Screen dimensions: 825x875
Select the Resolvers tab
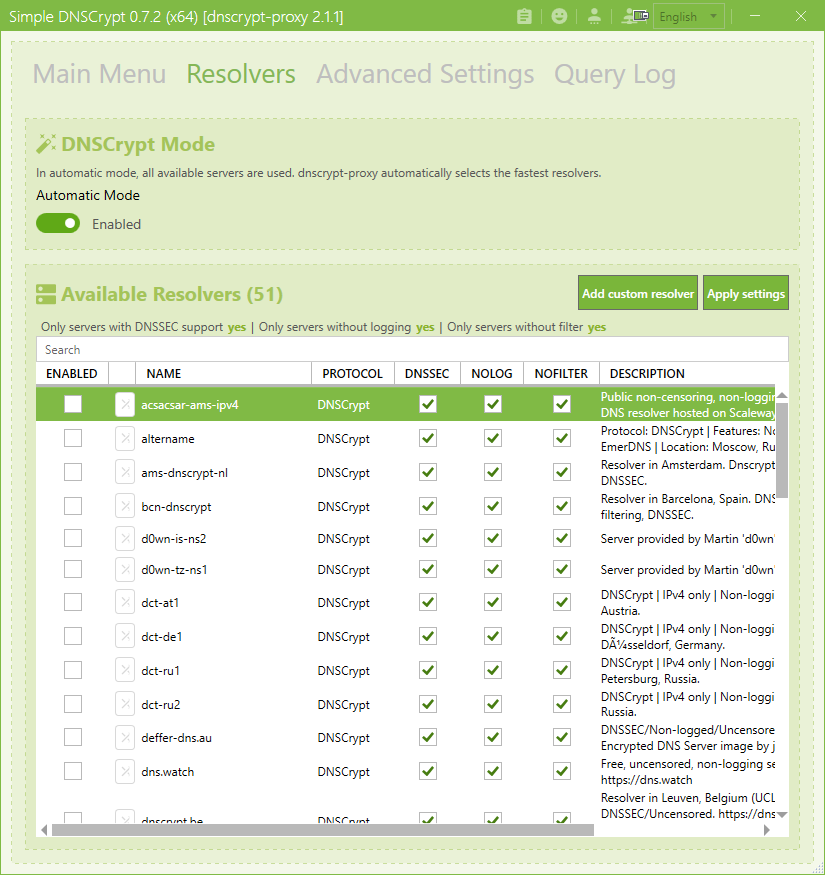[x=241, y=74]
